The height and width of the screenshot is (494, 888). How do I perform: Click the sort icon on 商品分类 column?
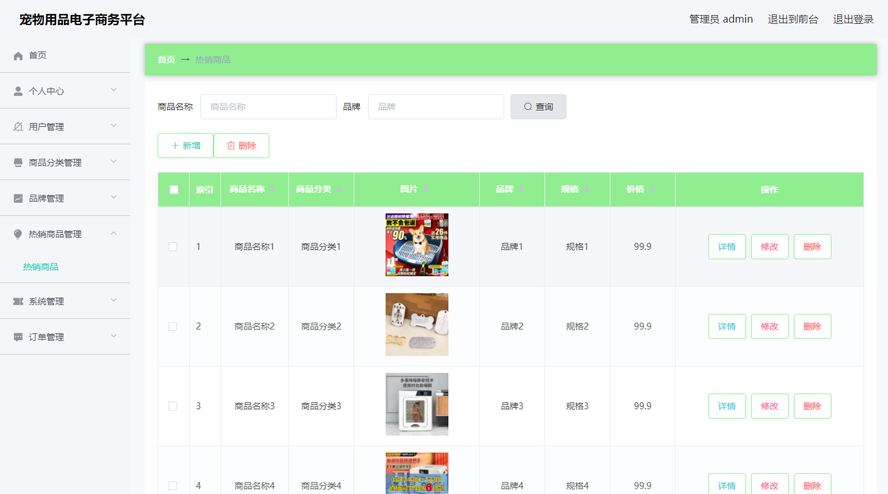[339, 189]
